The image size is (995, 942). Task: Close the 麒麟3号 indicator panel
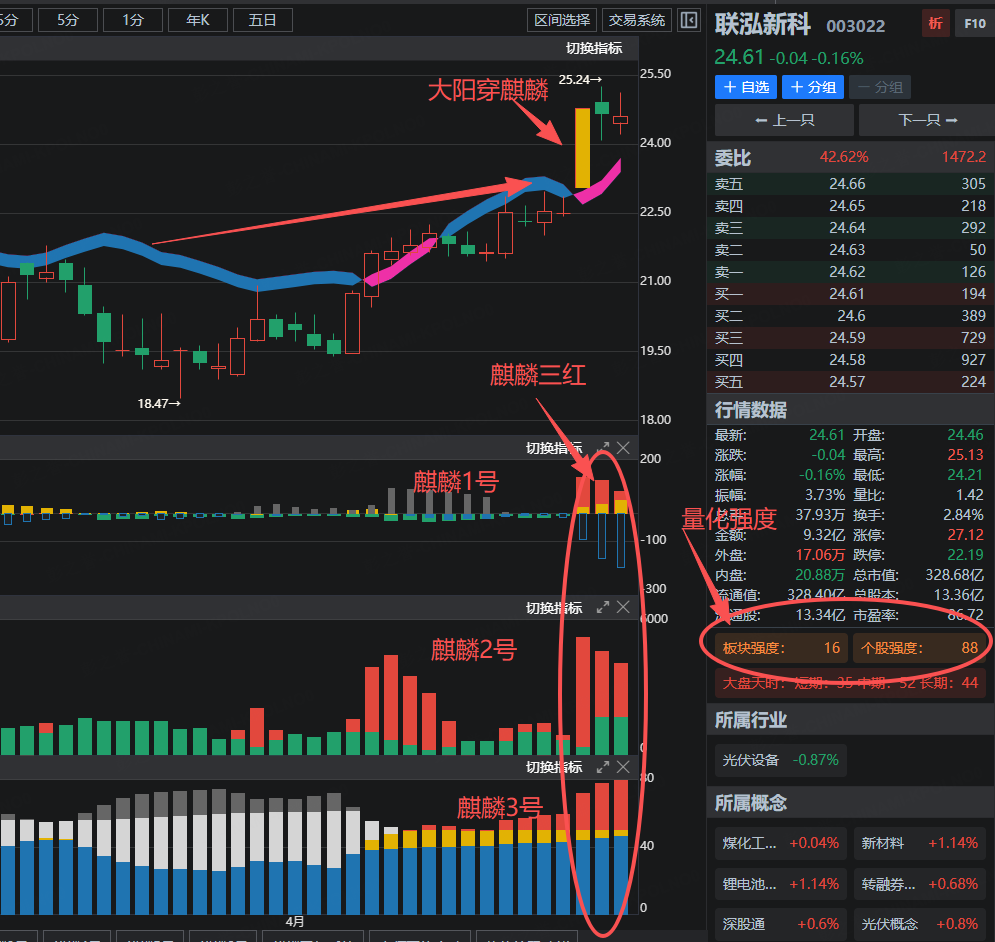point(623,767)
